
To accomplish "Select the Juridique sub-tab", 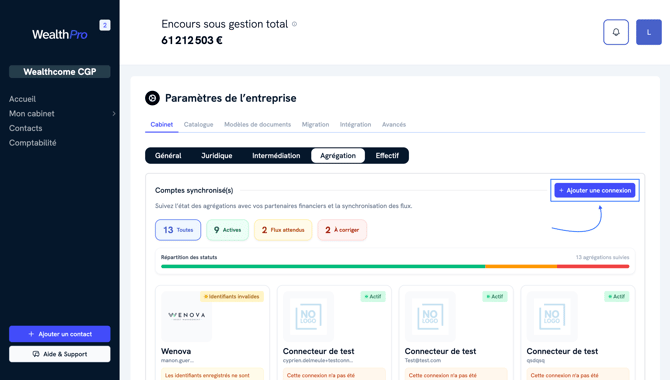I will 217,156.
